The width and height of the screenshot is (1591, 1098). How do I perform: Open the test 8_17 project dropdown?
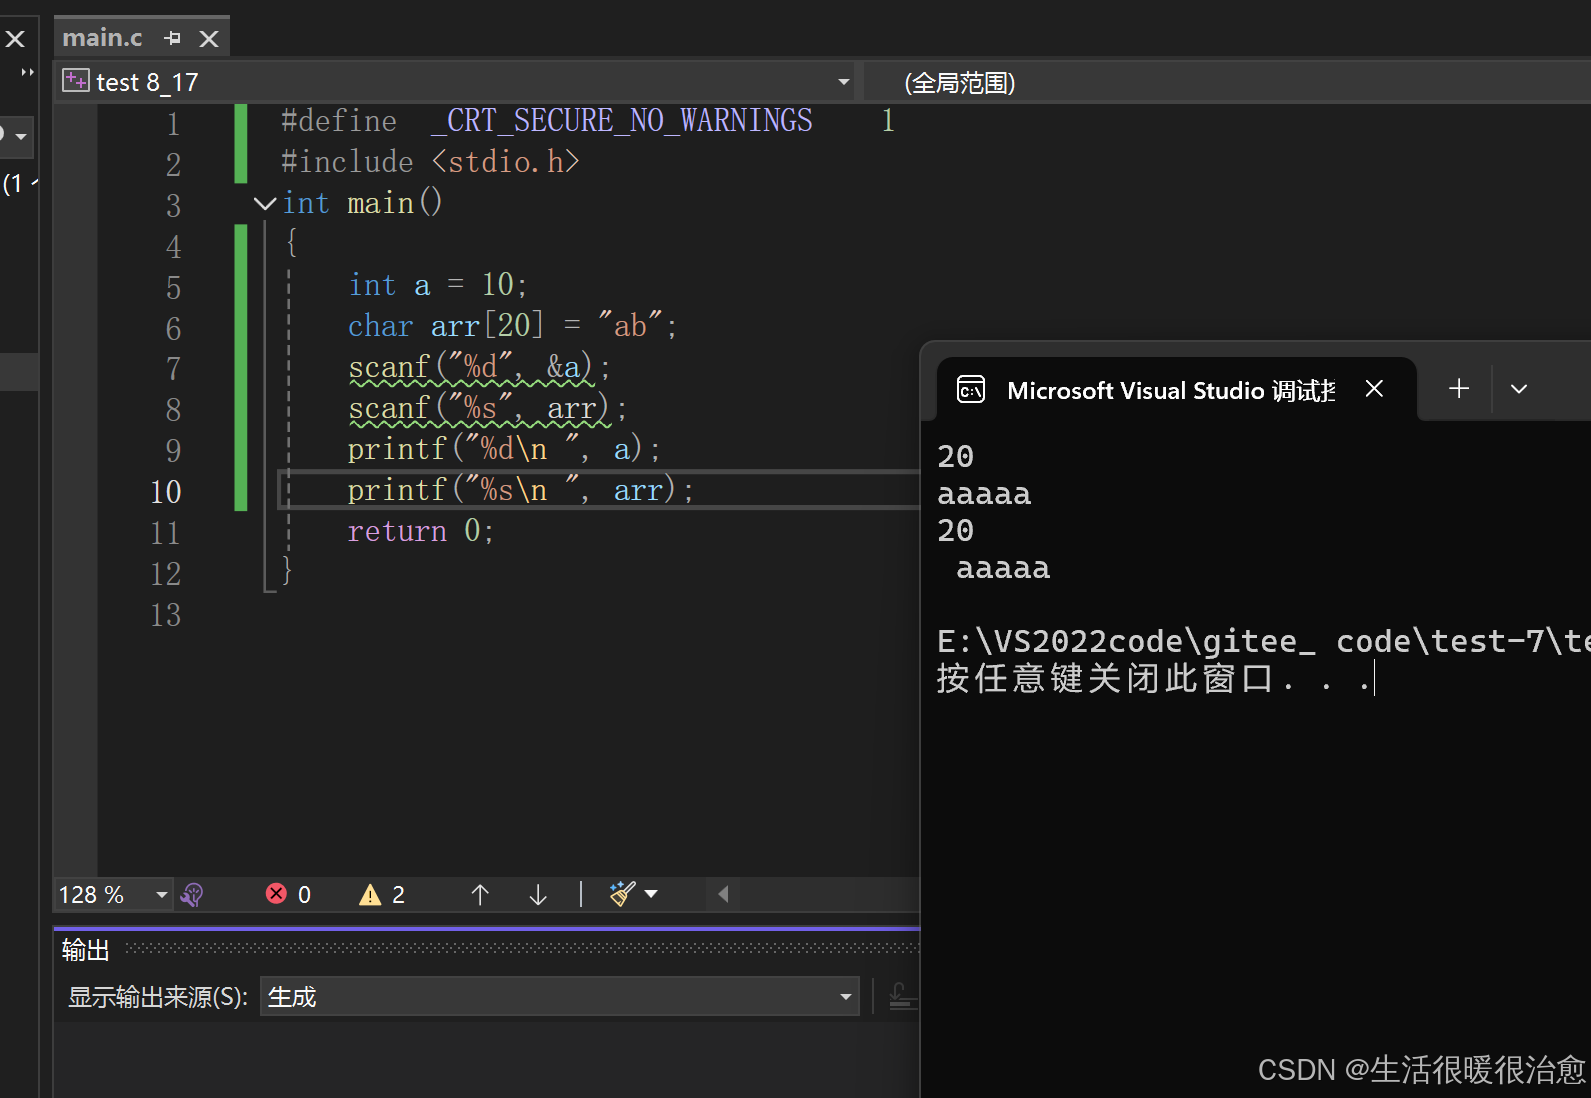(844, 82)
